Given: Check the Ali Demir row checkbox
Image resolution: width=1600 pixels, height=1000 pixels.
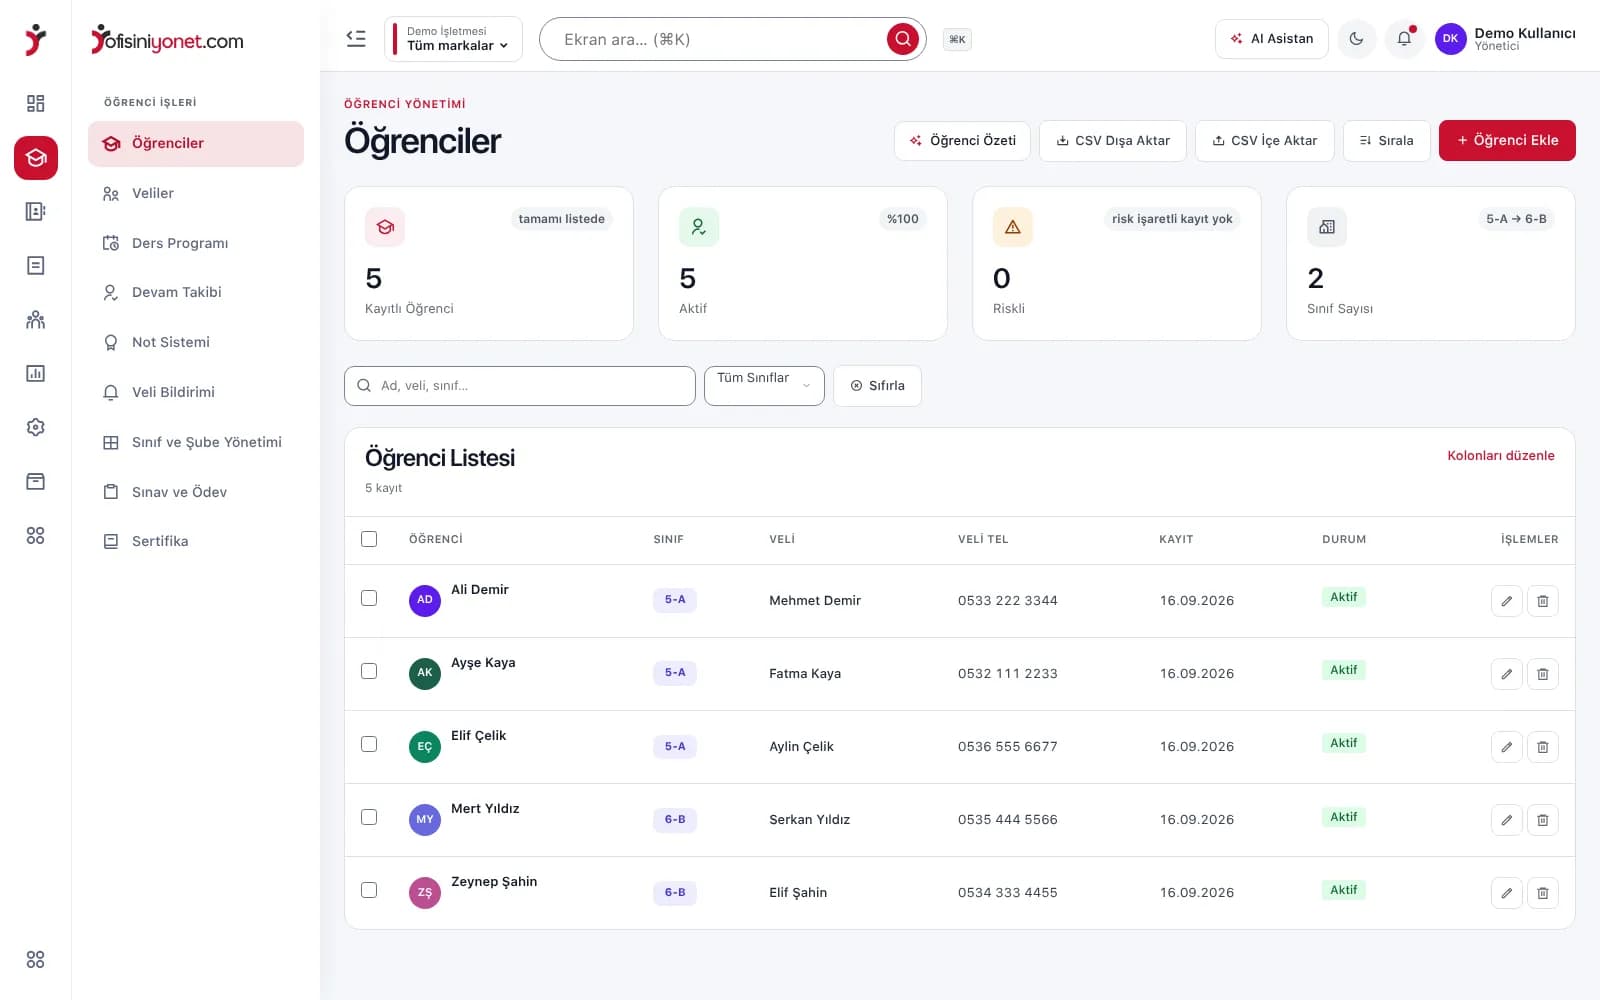Looking at the screenshot, I should pos(369,598).
